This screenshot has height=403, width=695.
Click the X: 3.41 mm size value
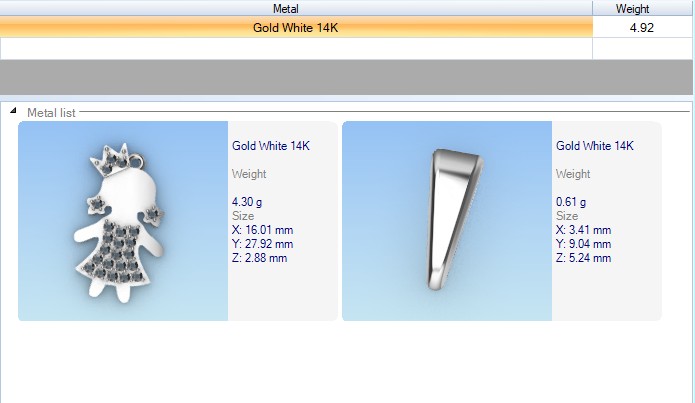(583, 229)
